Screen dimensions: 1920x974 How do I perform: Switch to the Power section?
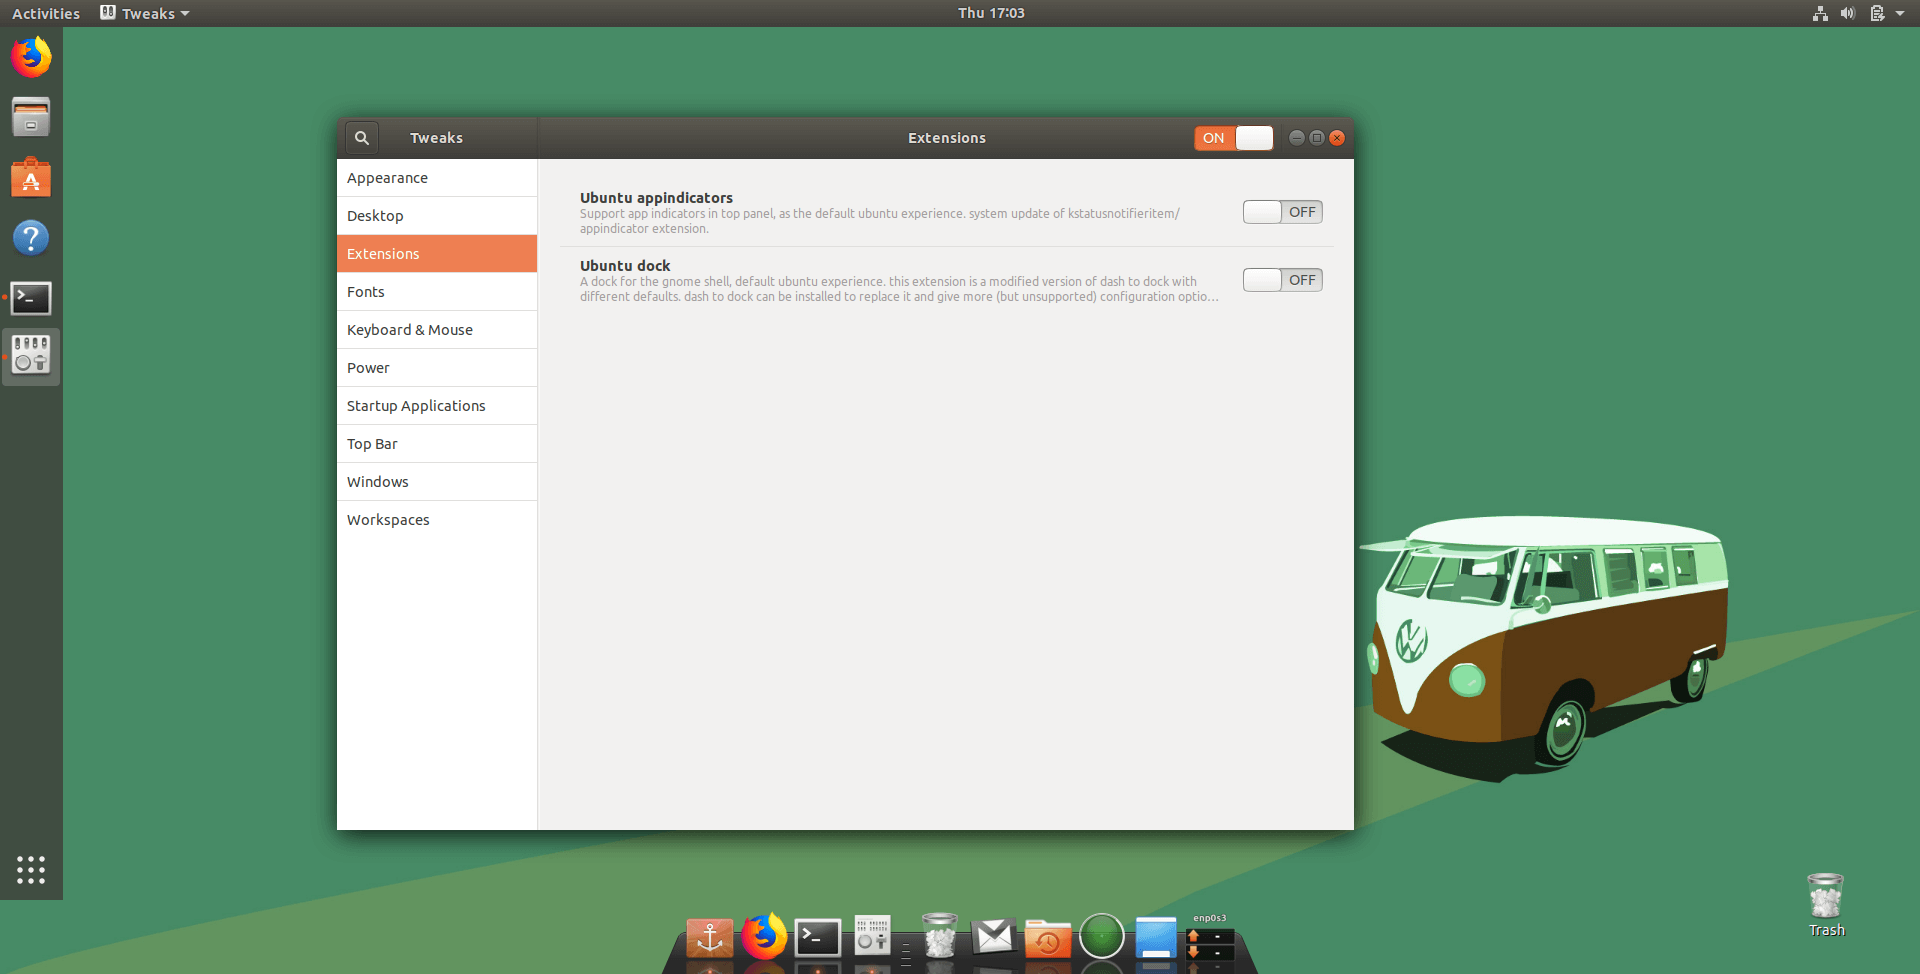[x=437, y=368]
